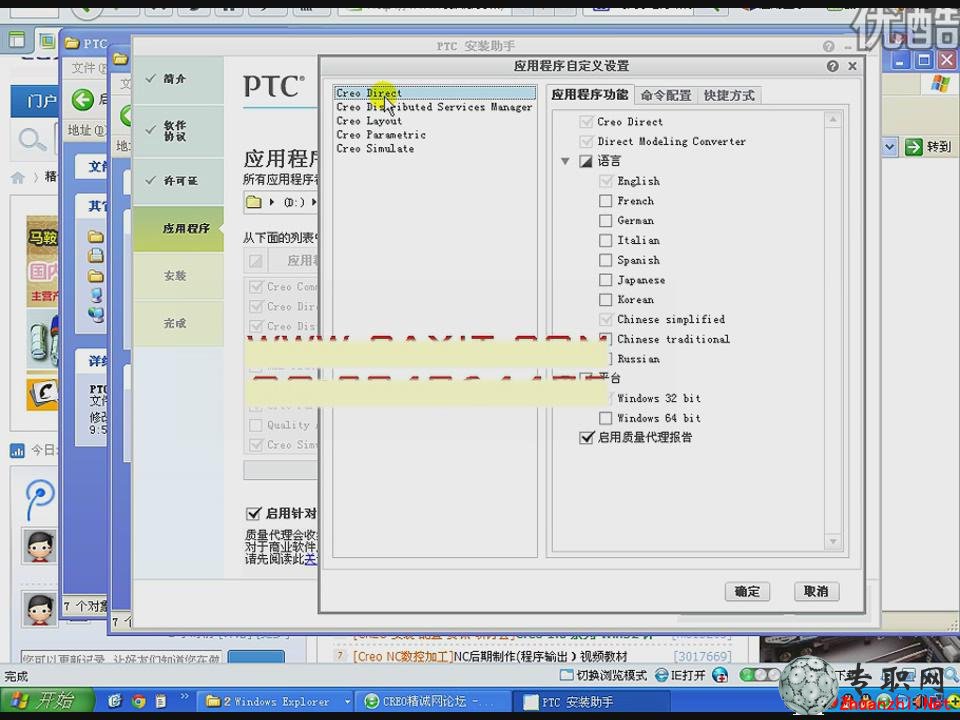Select Creo Distributed Services Manager entry
Screen dimensions: 960x720
click(434, 107)
